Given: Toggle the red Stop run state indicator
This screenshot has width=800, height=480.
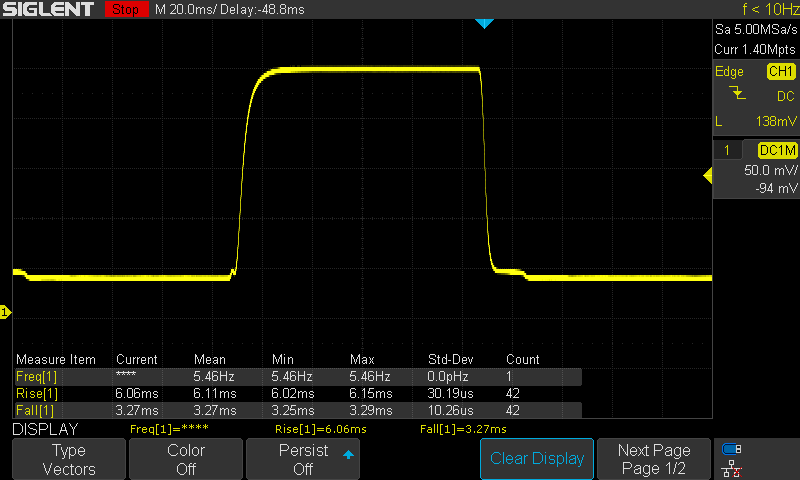Looking at the screenshot, I should 124,9.
